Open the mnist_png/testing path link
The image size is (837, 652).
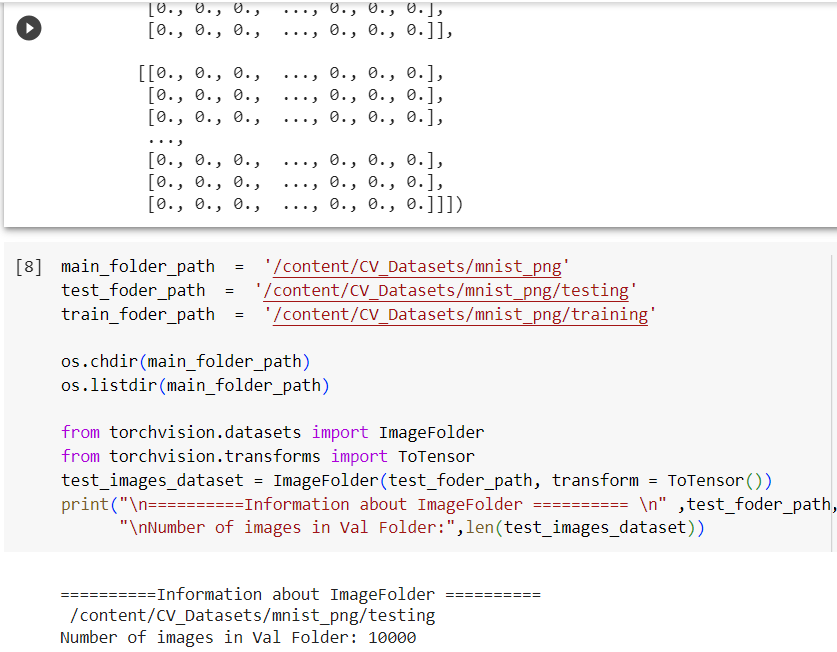coord(446,290)
